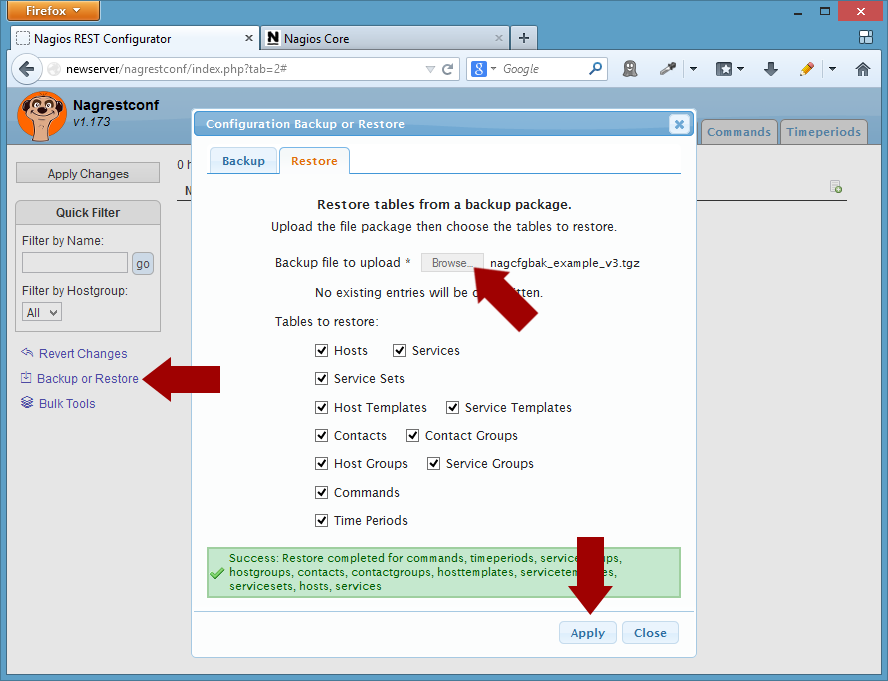Open the downloads arrow icon

pyautogui.click(x=770, y=69)
